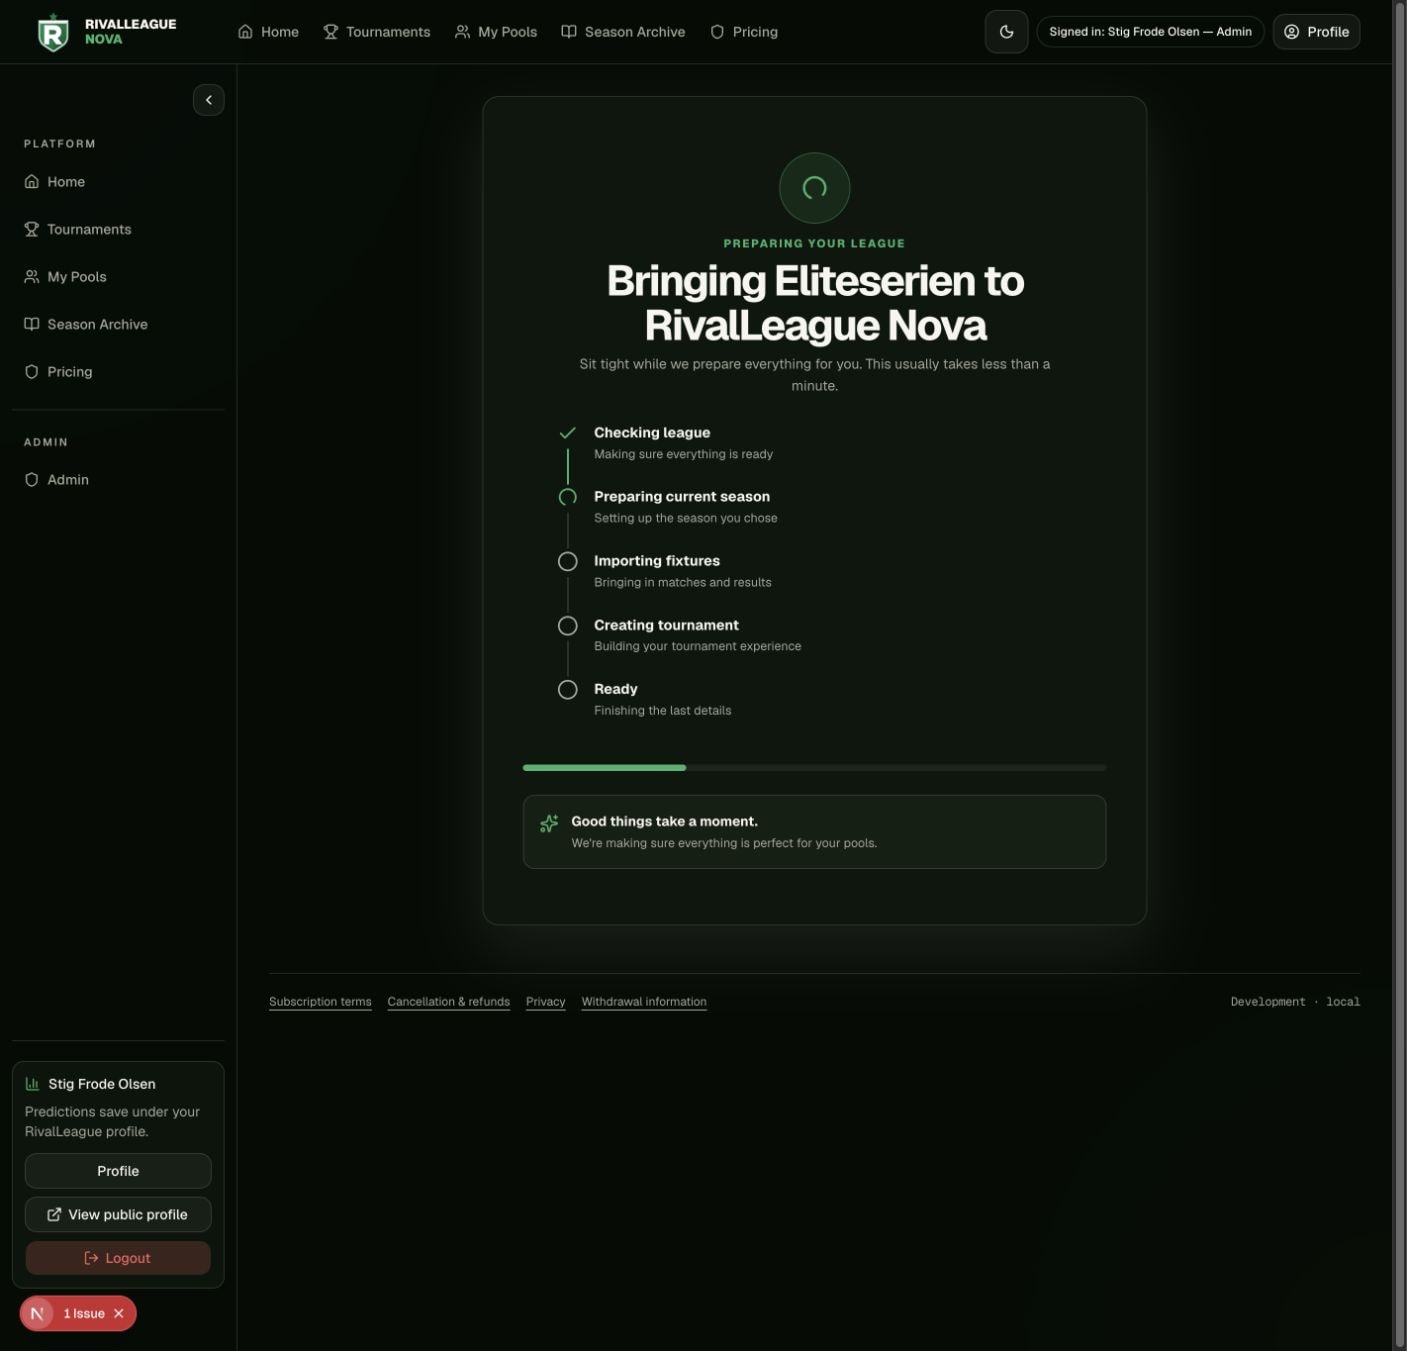This screenshot has height=1351, width=1407.
Task: Open the Withdrawal information link
Action: click(644, 1002)
